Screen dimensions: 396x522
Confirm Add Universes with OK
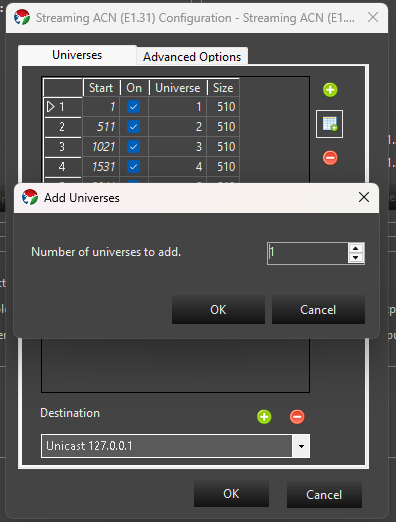218,310
